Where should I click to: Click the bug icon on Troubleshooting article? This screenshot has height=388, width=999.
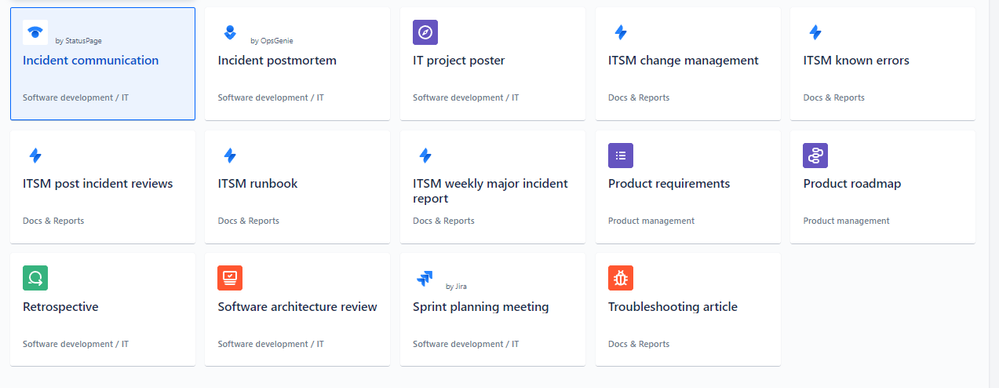click(x=621, y=278)
